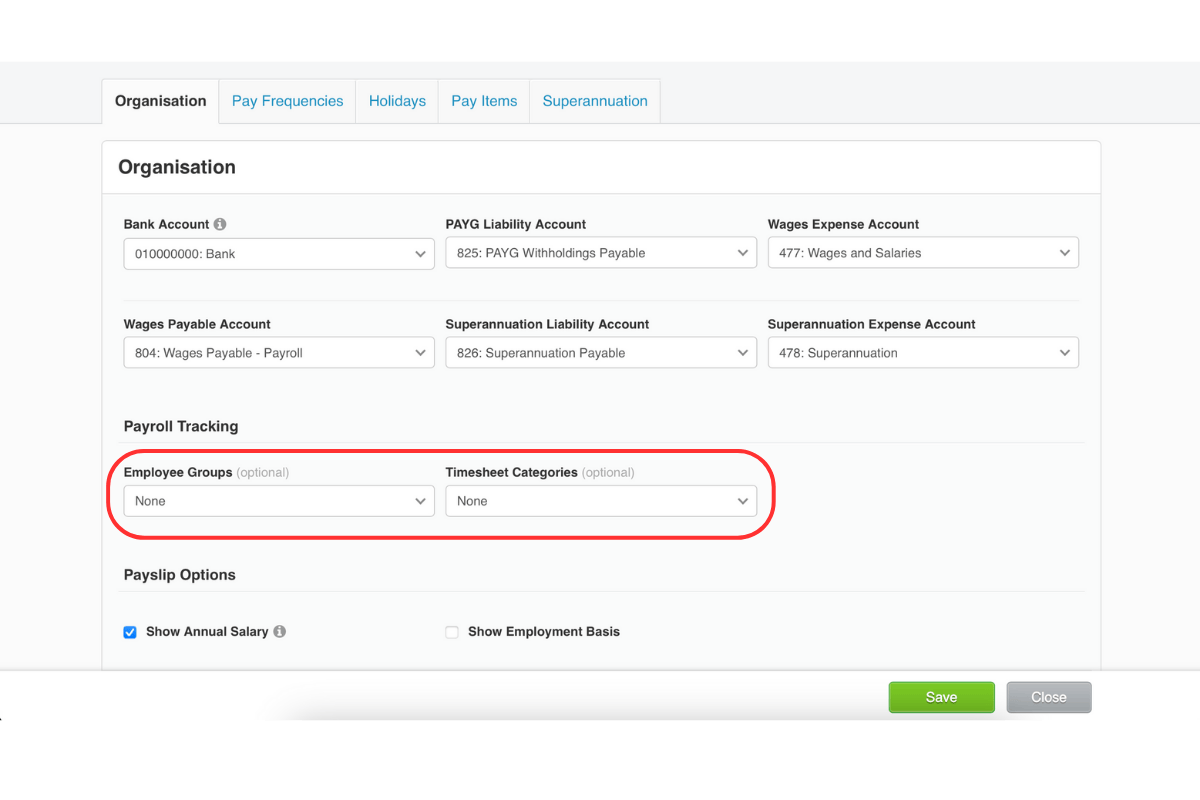The width and height of the screenshot is (1200, 800).
Task: Open the Superannuation Liability Account dropdown
Action: click(x=600, y=352)
